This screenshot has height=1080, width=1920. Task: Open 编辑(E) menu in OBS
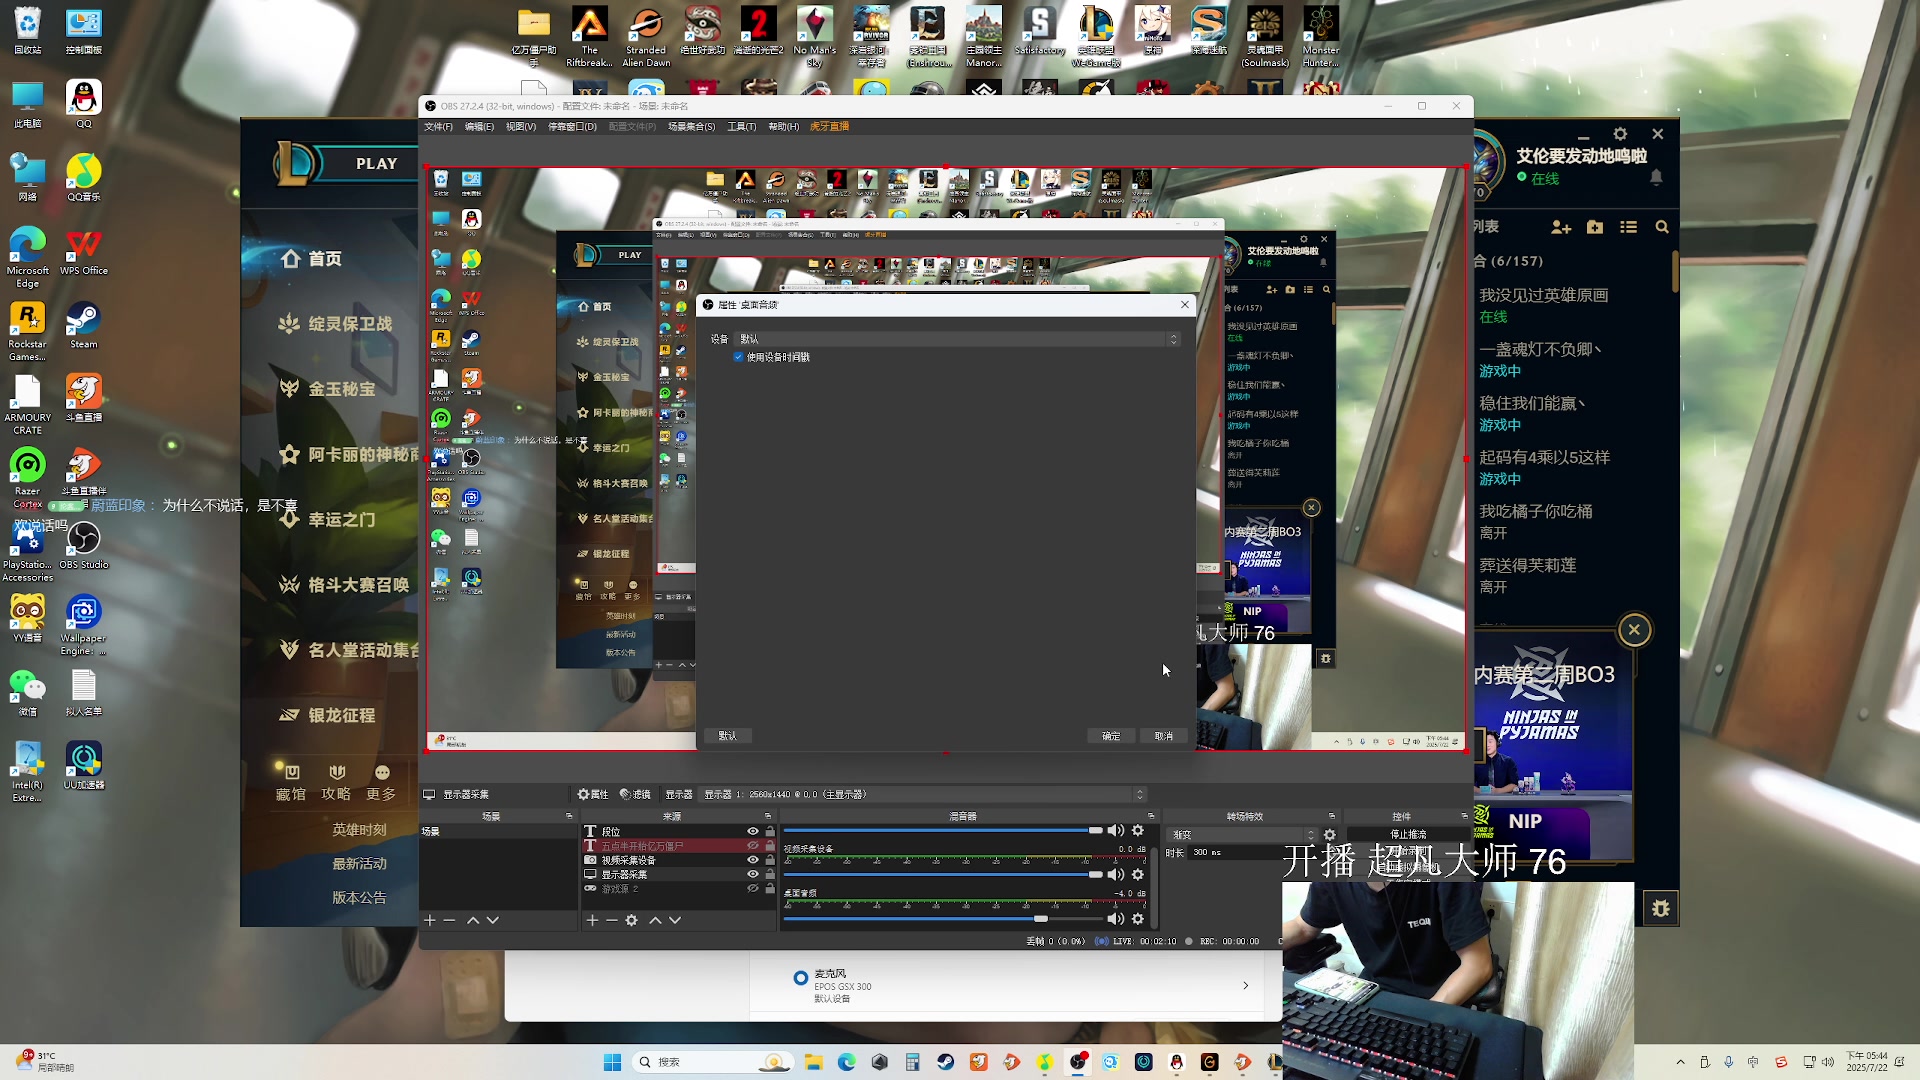tap(479, 127)
